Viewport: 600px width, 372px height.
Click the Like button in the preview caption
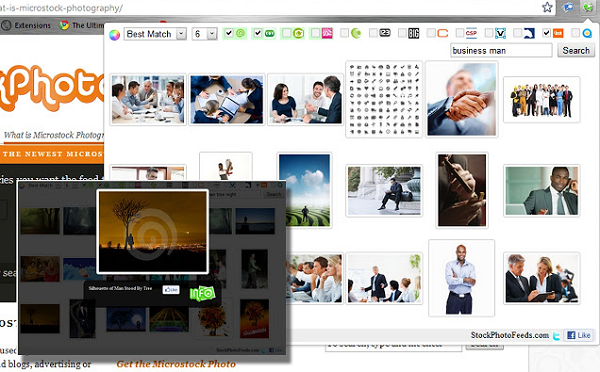(x=171, y=290)
